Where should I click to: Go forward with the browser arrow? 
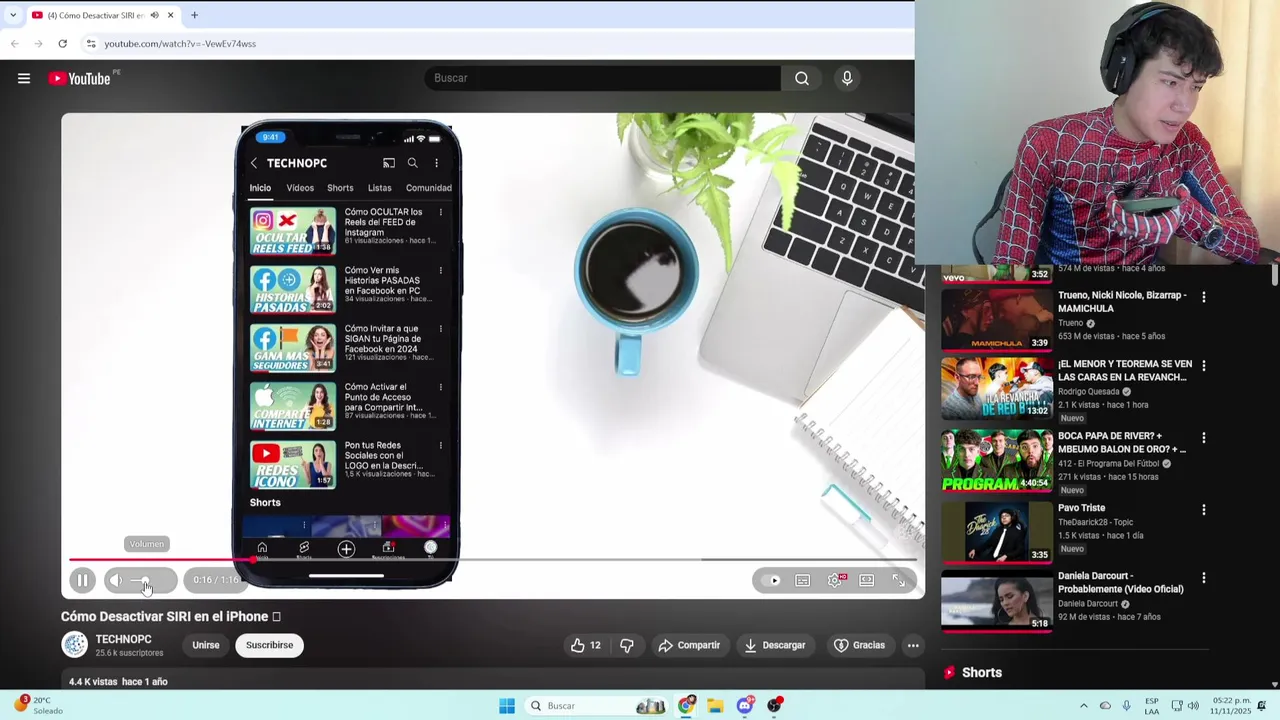pyautogui.click(x=38, y=44)
